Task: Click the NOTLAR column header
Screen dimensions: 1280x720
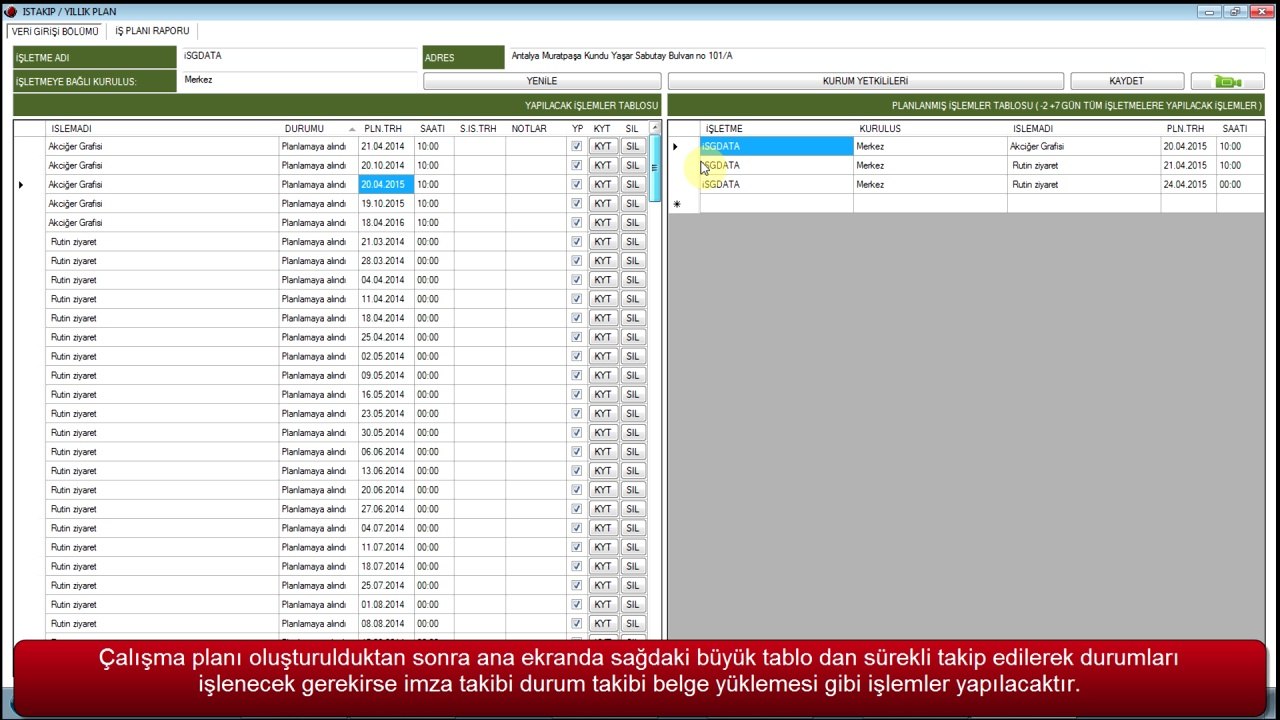Action: [x=535, y=128]
